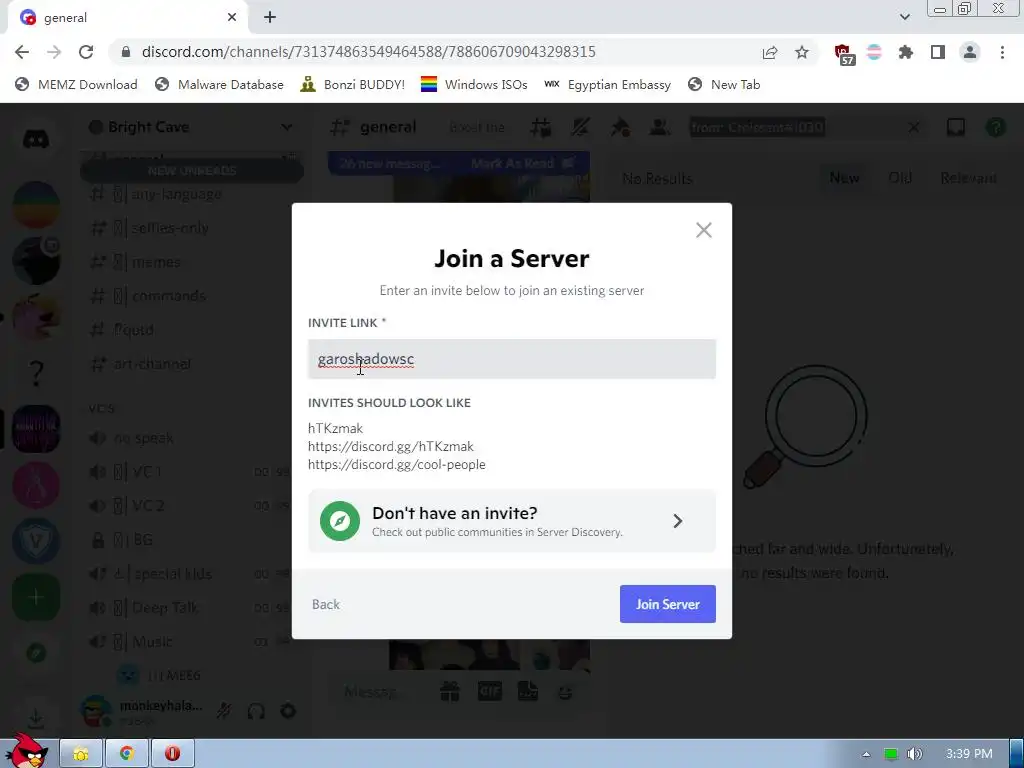
Task: Open the any-language channel
Action: tap(191, 194)
